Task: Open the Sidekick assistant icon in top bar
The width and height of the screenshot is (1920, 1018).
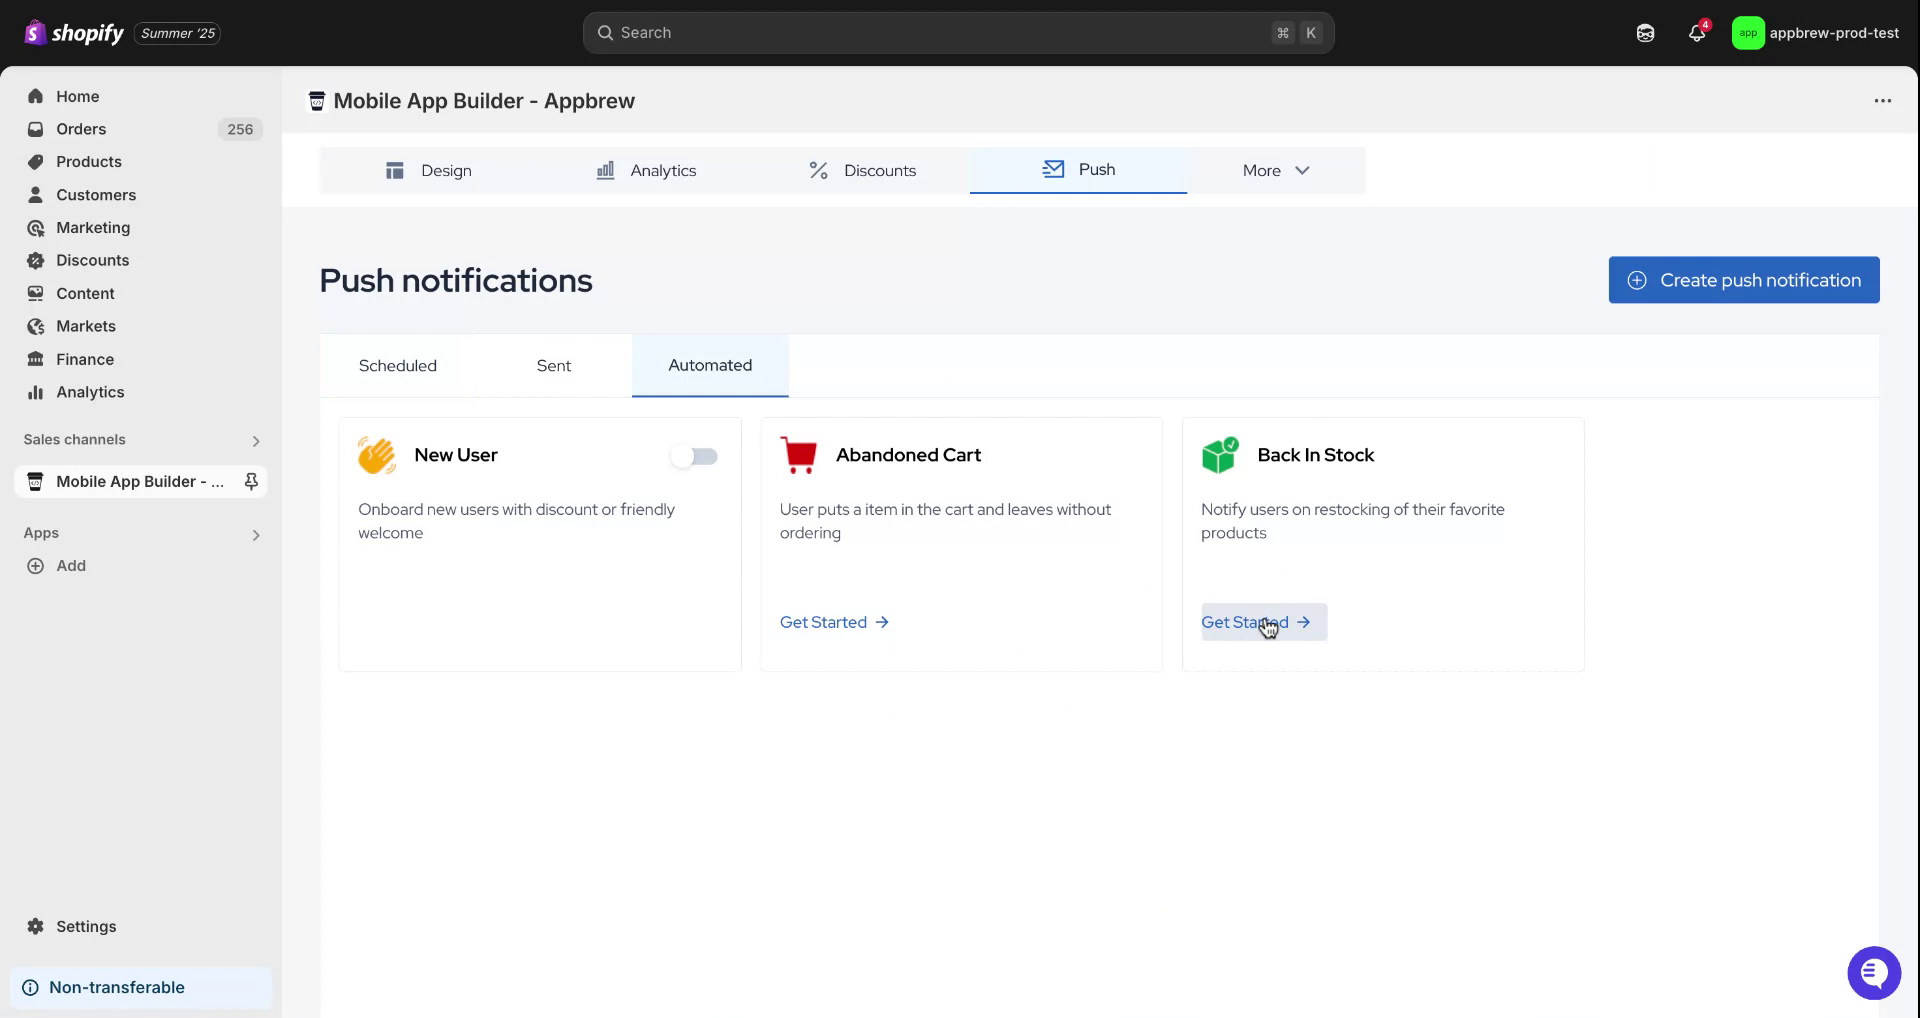Action: click(x=1645, y=33)
